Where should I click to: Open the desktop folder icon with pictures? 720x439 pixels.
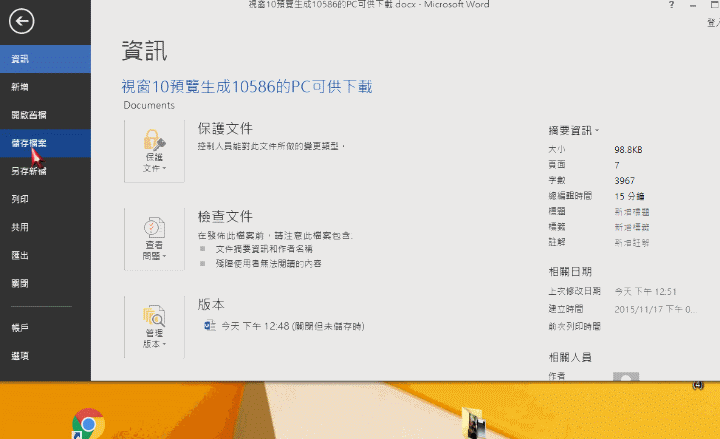(x=473, y=422)
